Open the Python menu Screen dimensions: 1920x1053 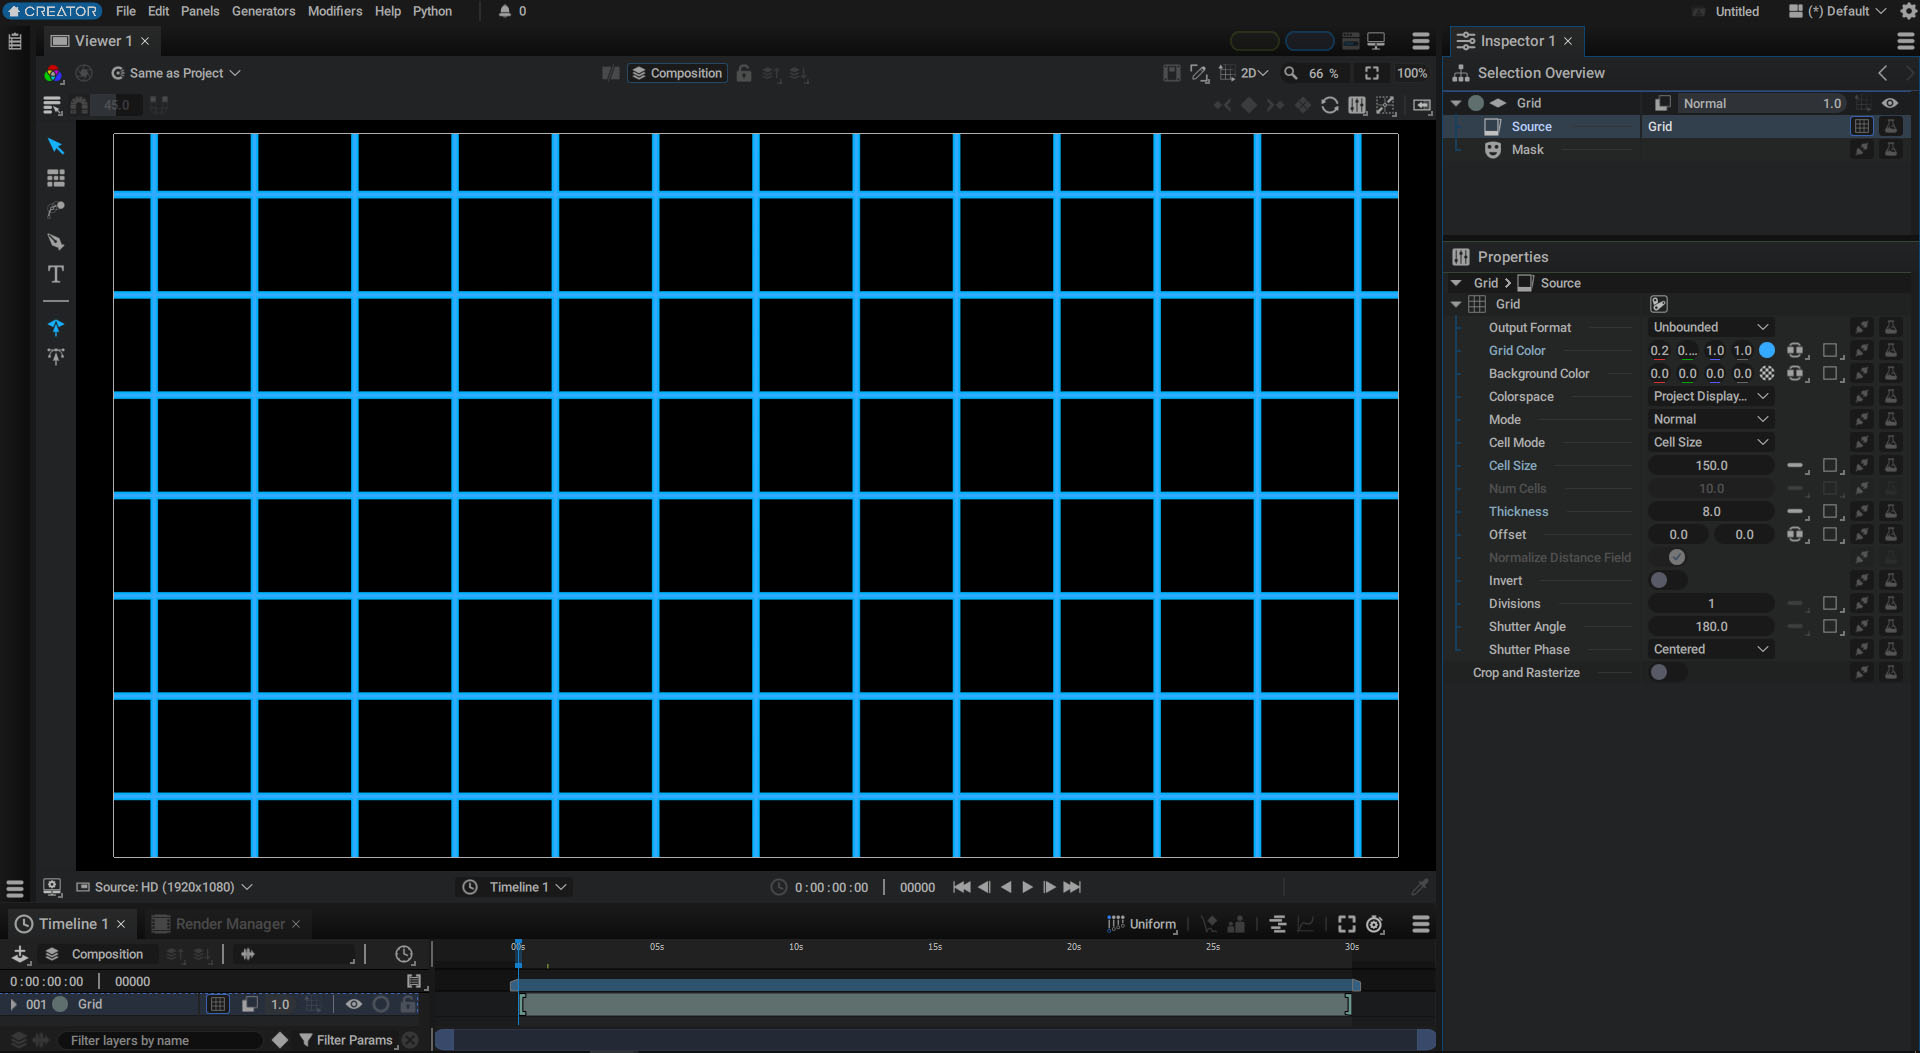coord(432,11)
